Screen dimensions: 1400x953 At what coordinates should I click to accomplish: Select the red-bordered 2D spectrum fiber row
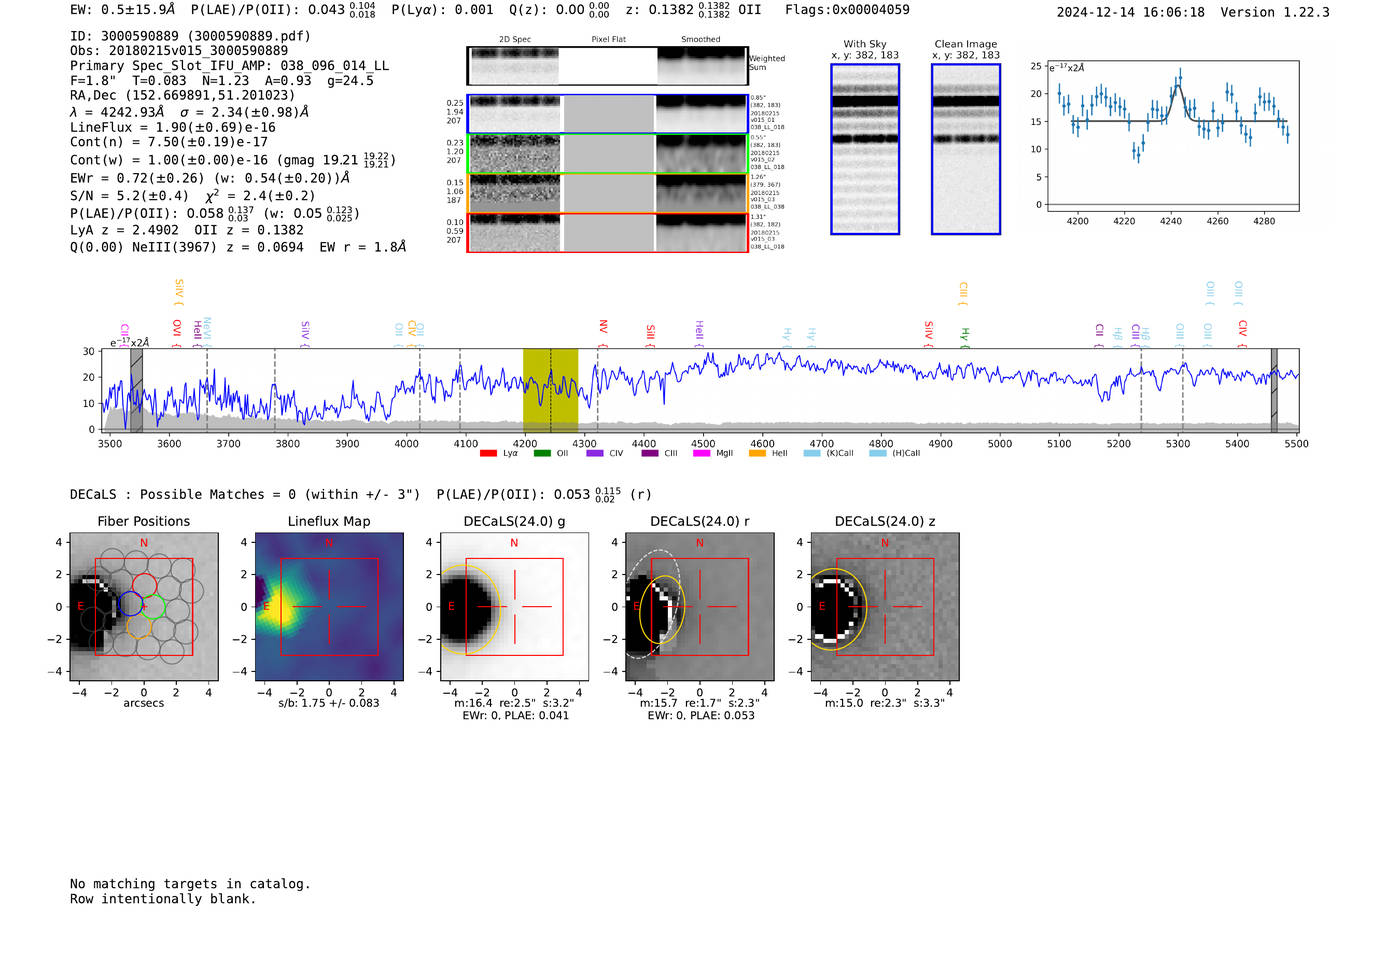click(x=608, y=232)
